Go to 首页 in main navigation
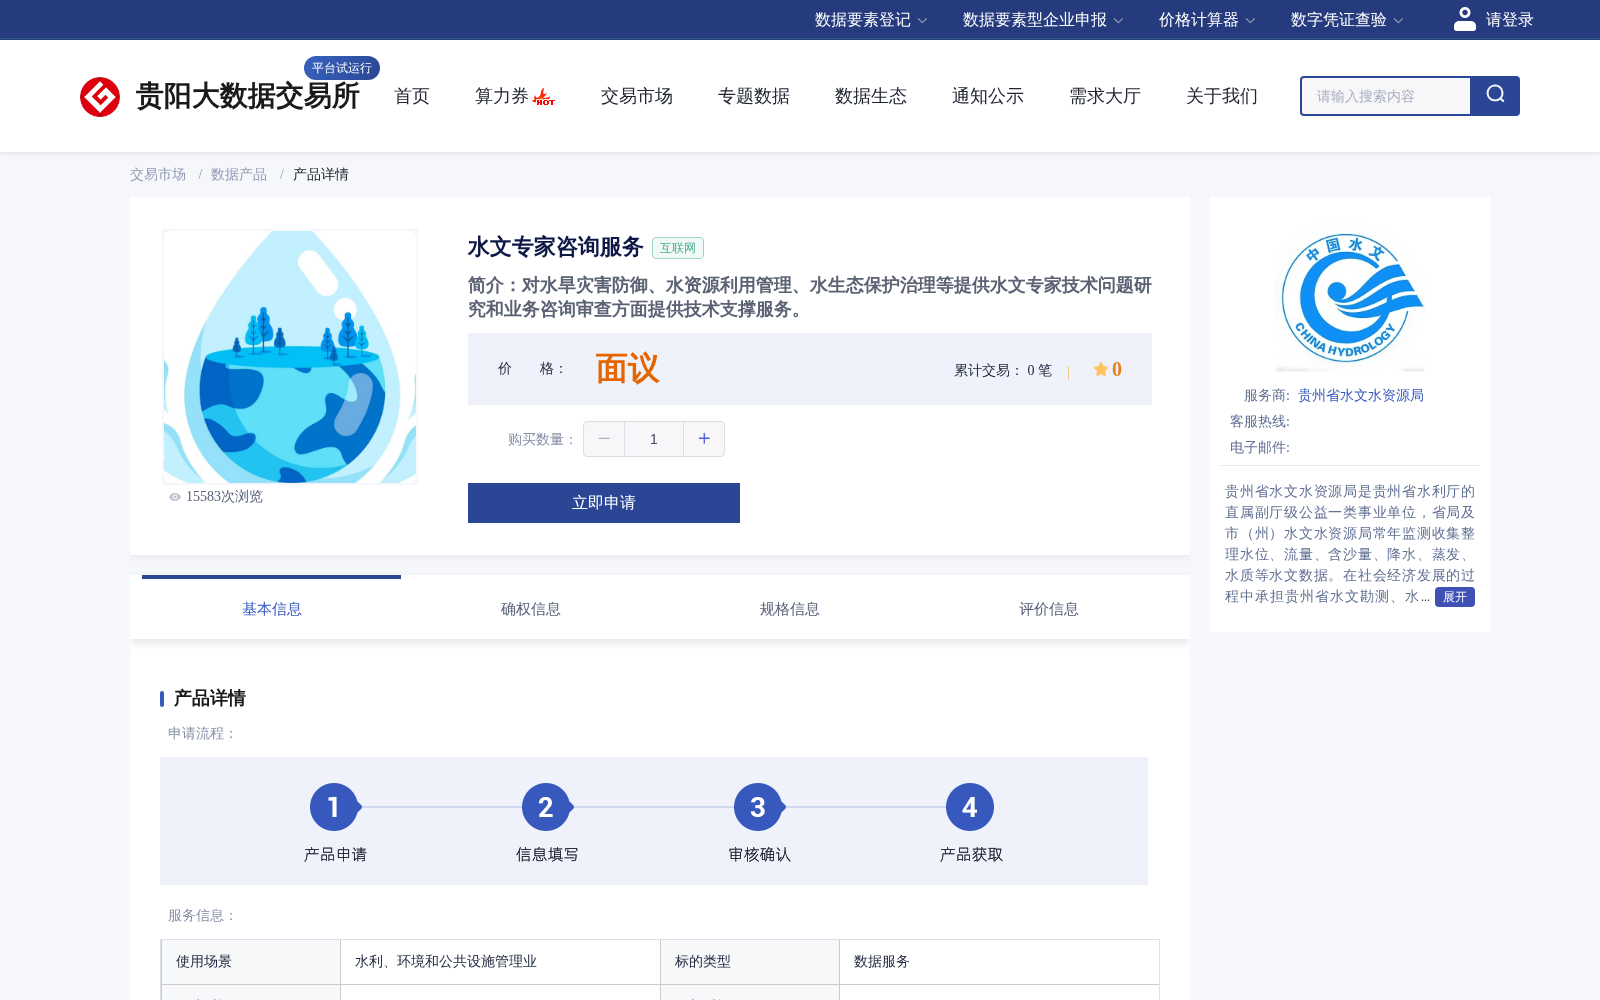Viewport: 1600px width, 1000px height. pyautogui.click(x=412, y=96)
